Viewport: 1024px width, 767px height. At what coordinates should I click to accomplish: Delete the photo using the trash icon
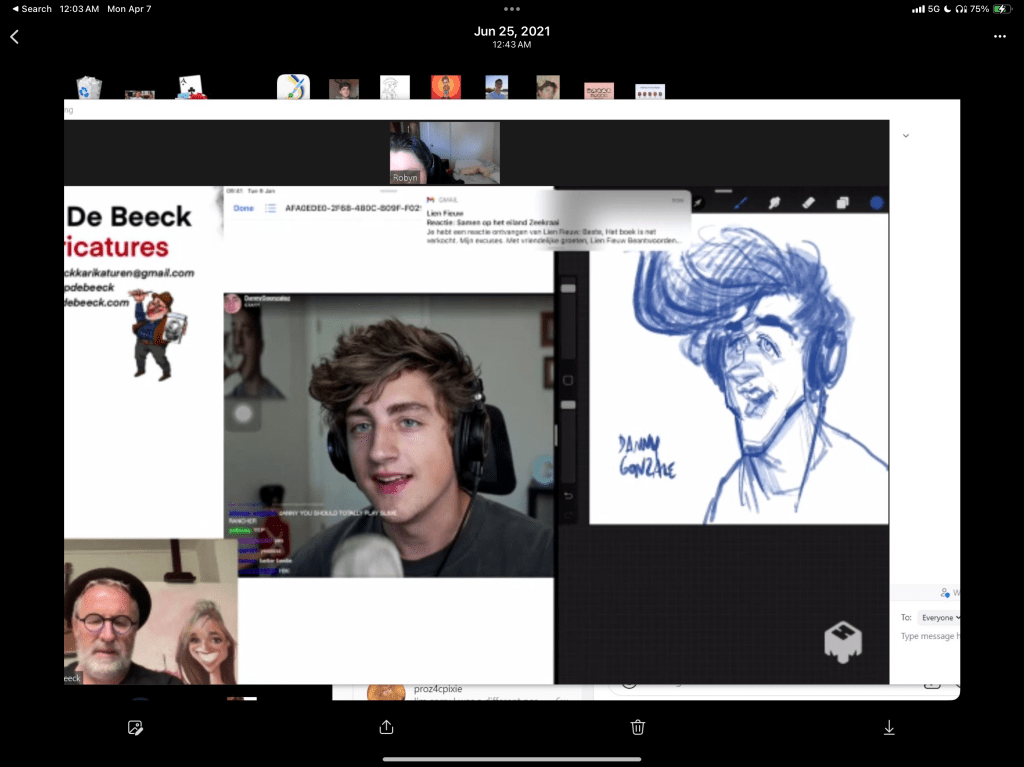coord(638,728)
